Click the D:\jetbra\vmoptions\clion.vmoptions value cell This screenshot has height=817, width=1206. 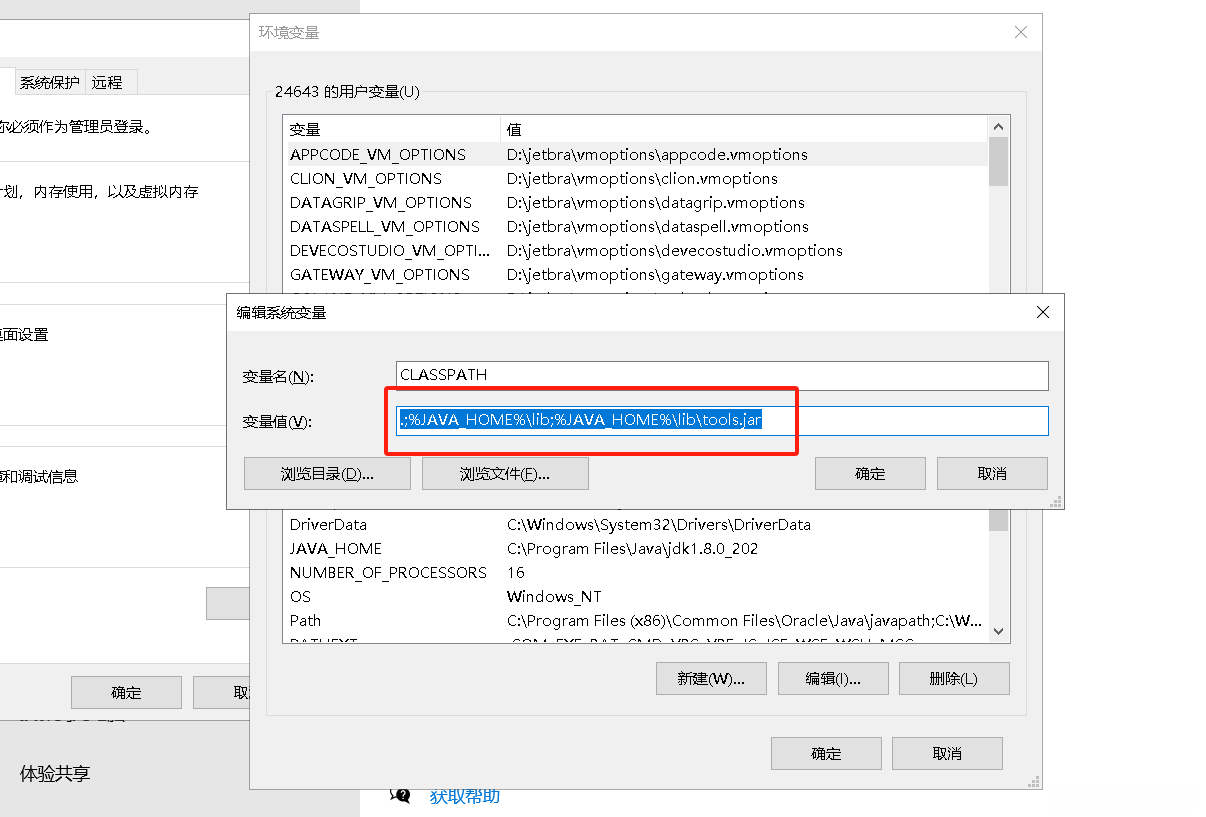642,178
